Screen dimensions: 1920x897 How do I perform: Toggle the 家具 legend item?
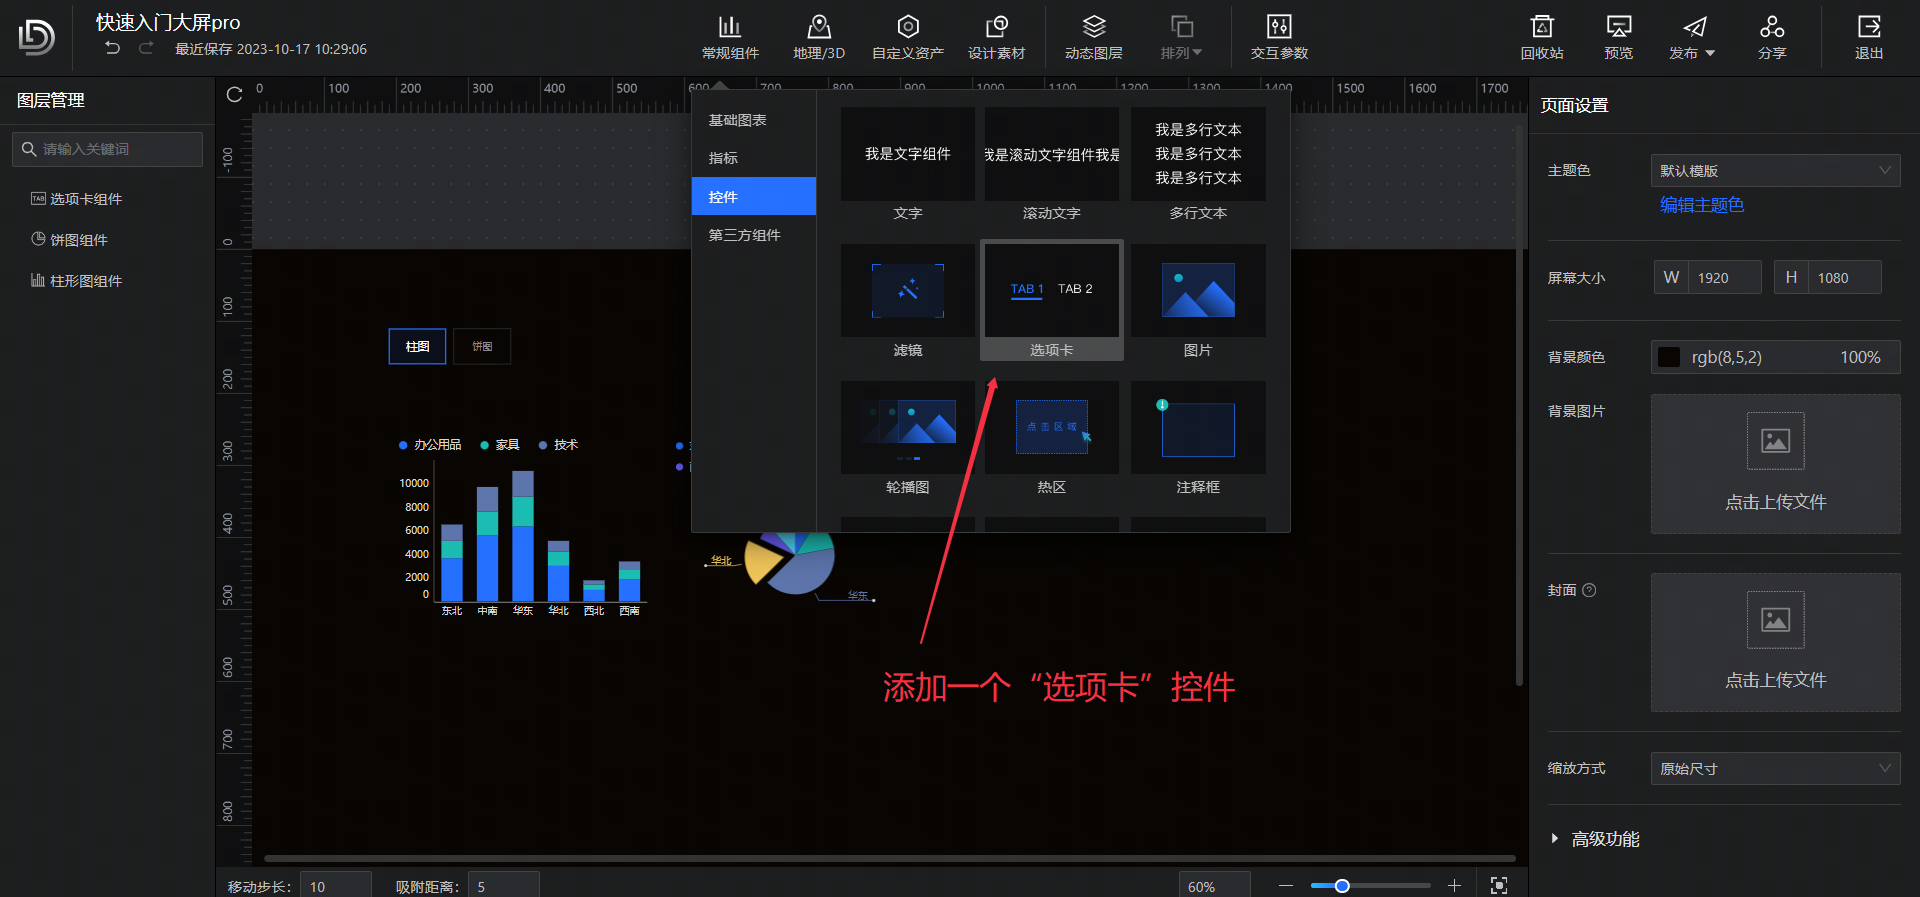[500, 445]
